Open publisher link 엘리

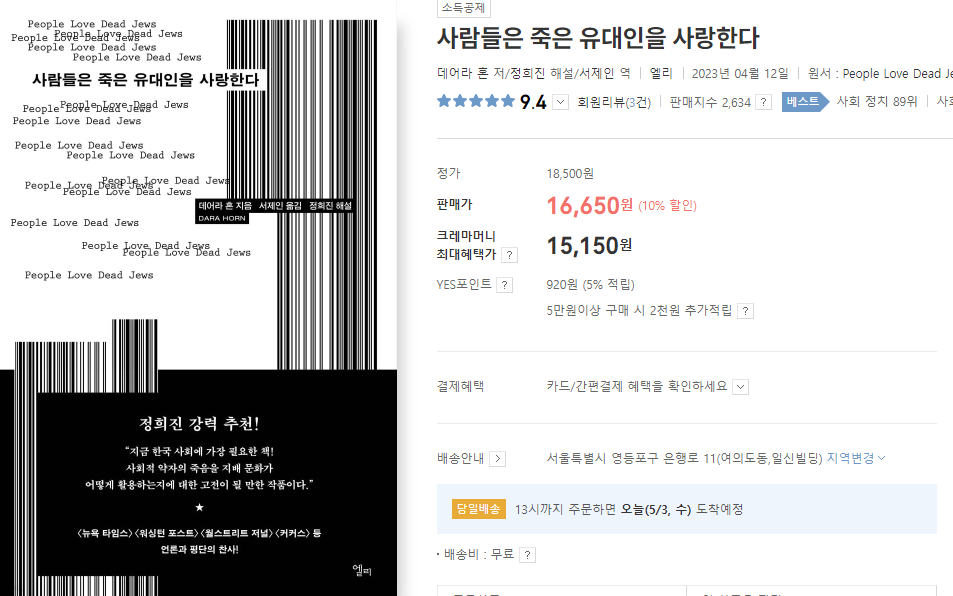click(x=661, y=74)
